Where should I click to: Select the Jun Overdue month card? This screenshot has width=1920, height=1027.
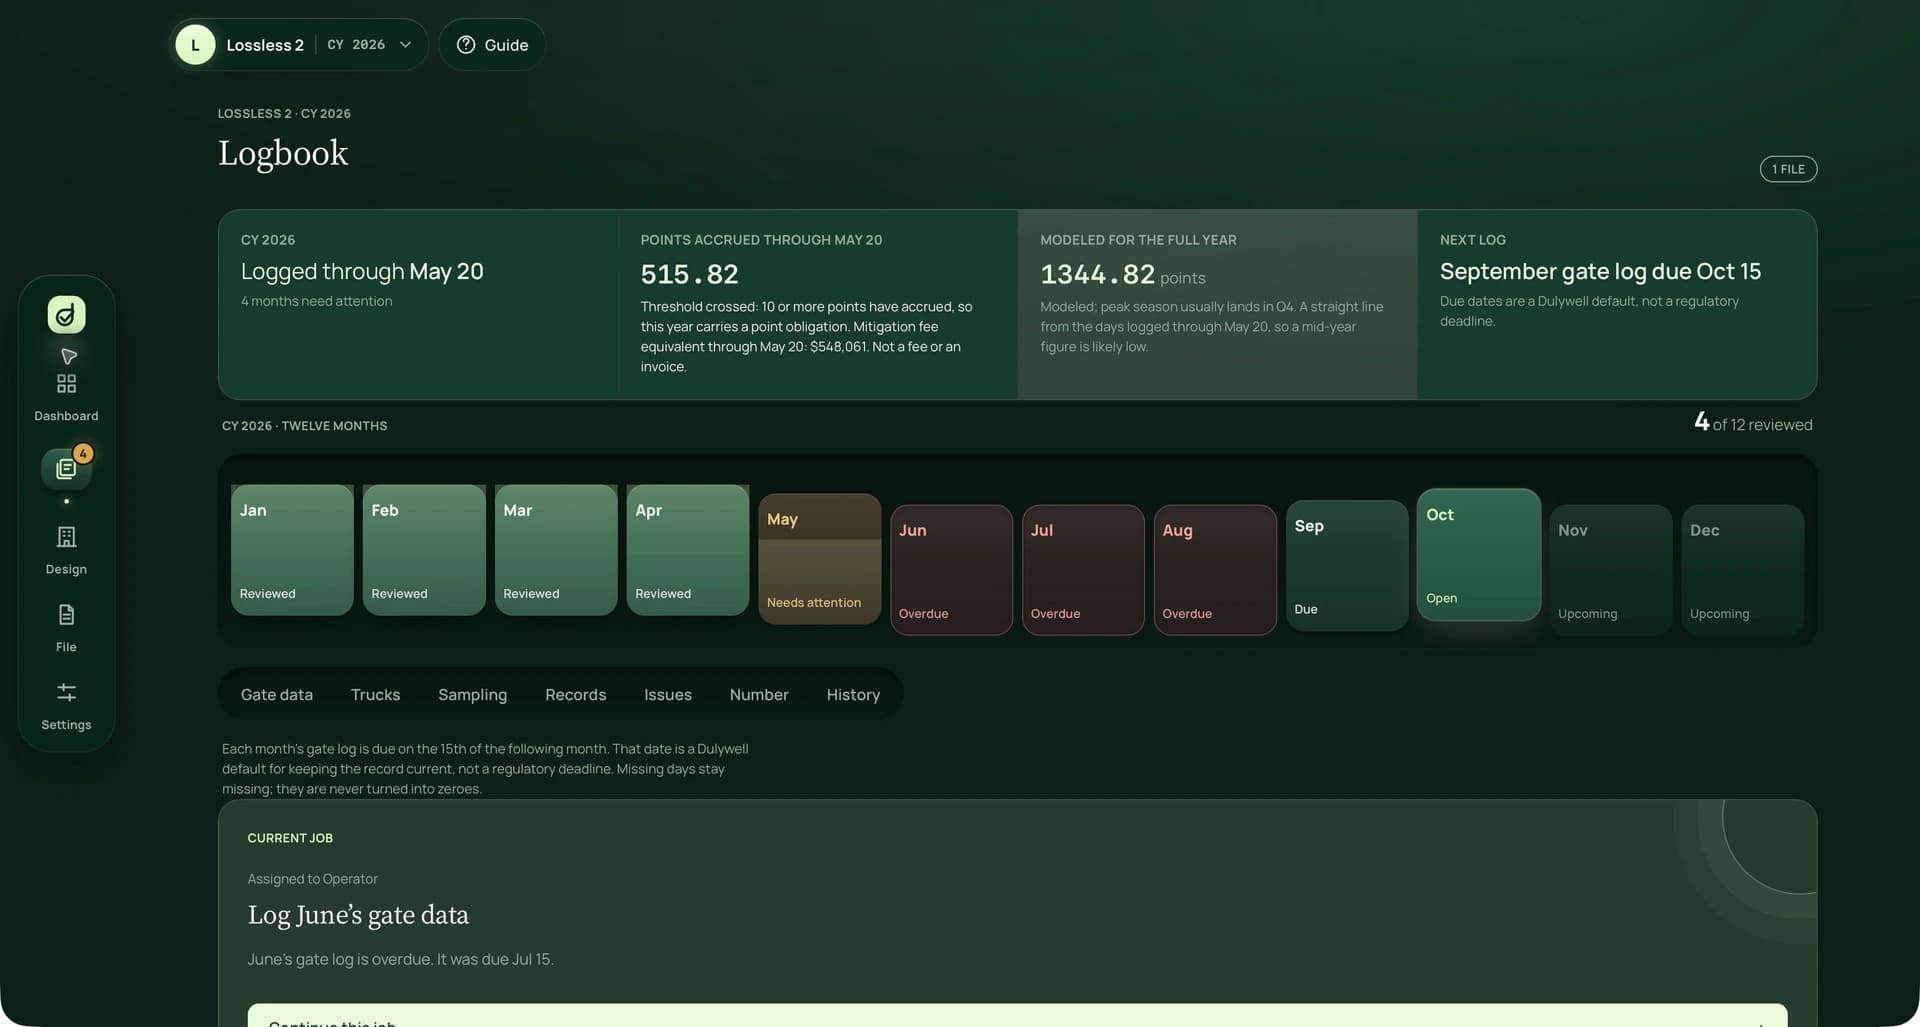click(952, 570)
